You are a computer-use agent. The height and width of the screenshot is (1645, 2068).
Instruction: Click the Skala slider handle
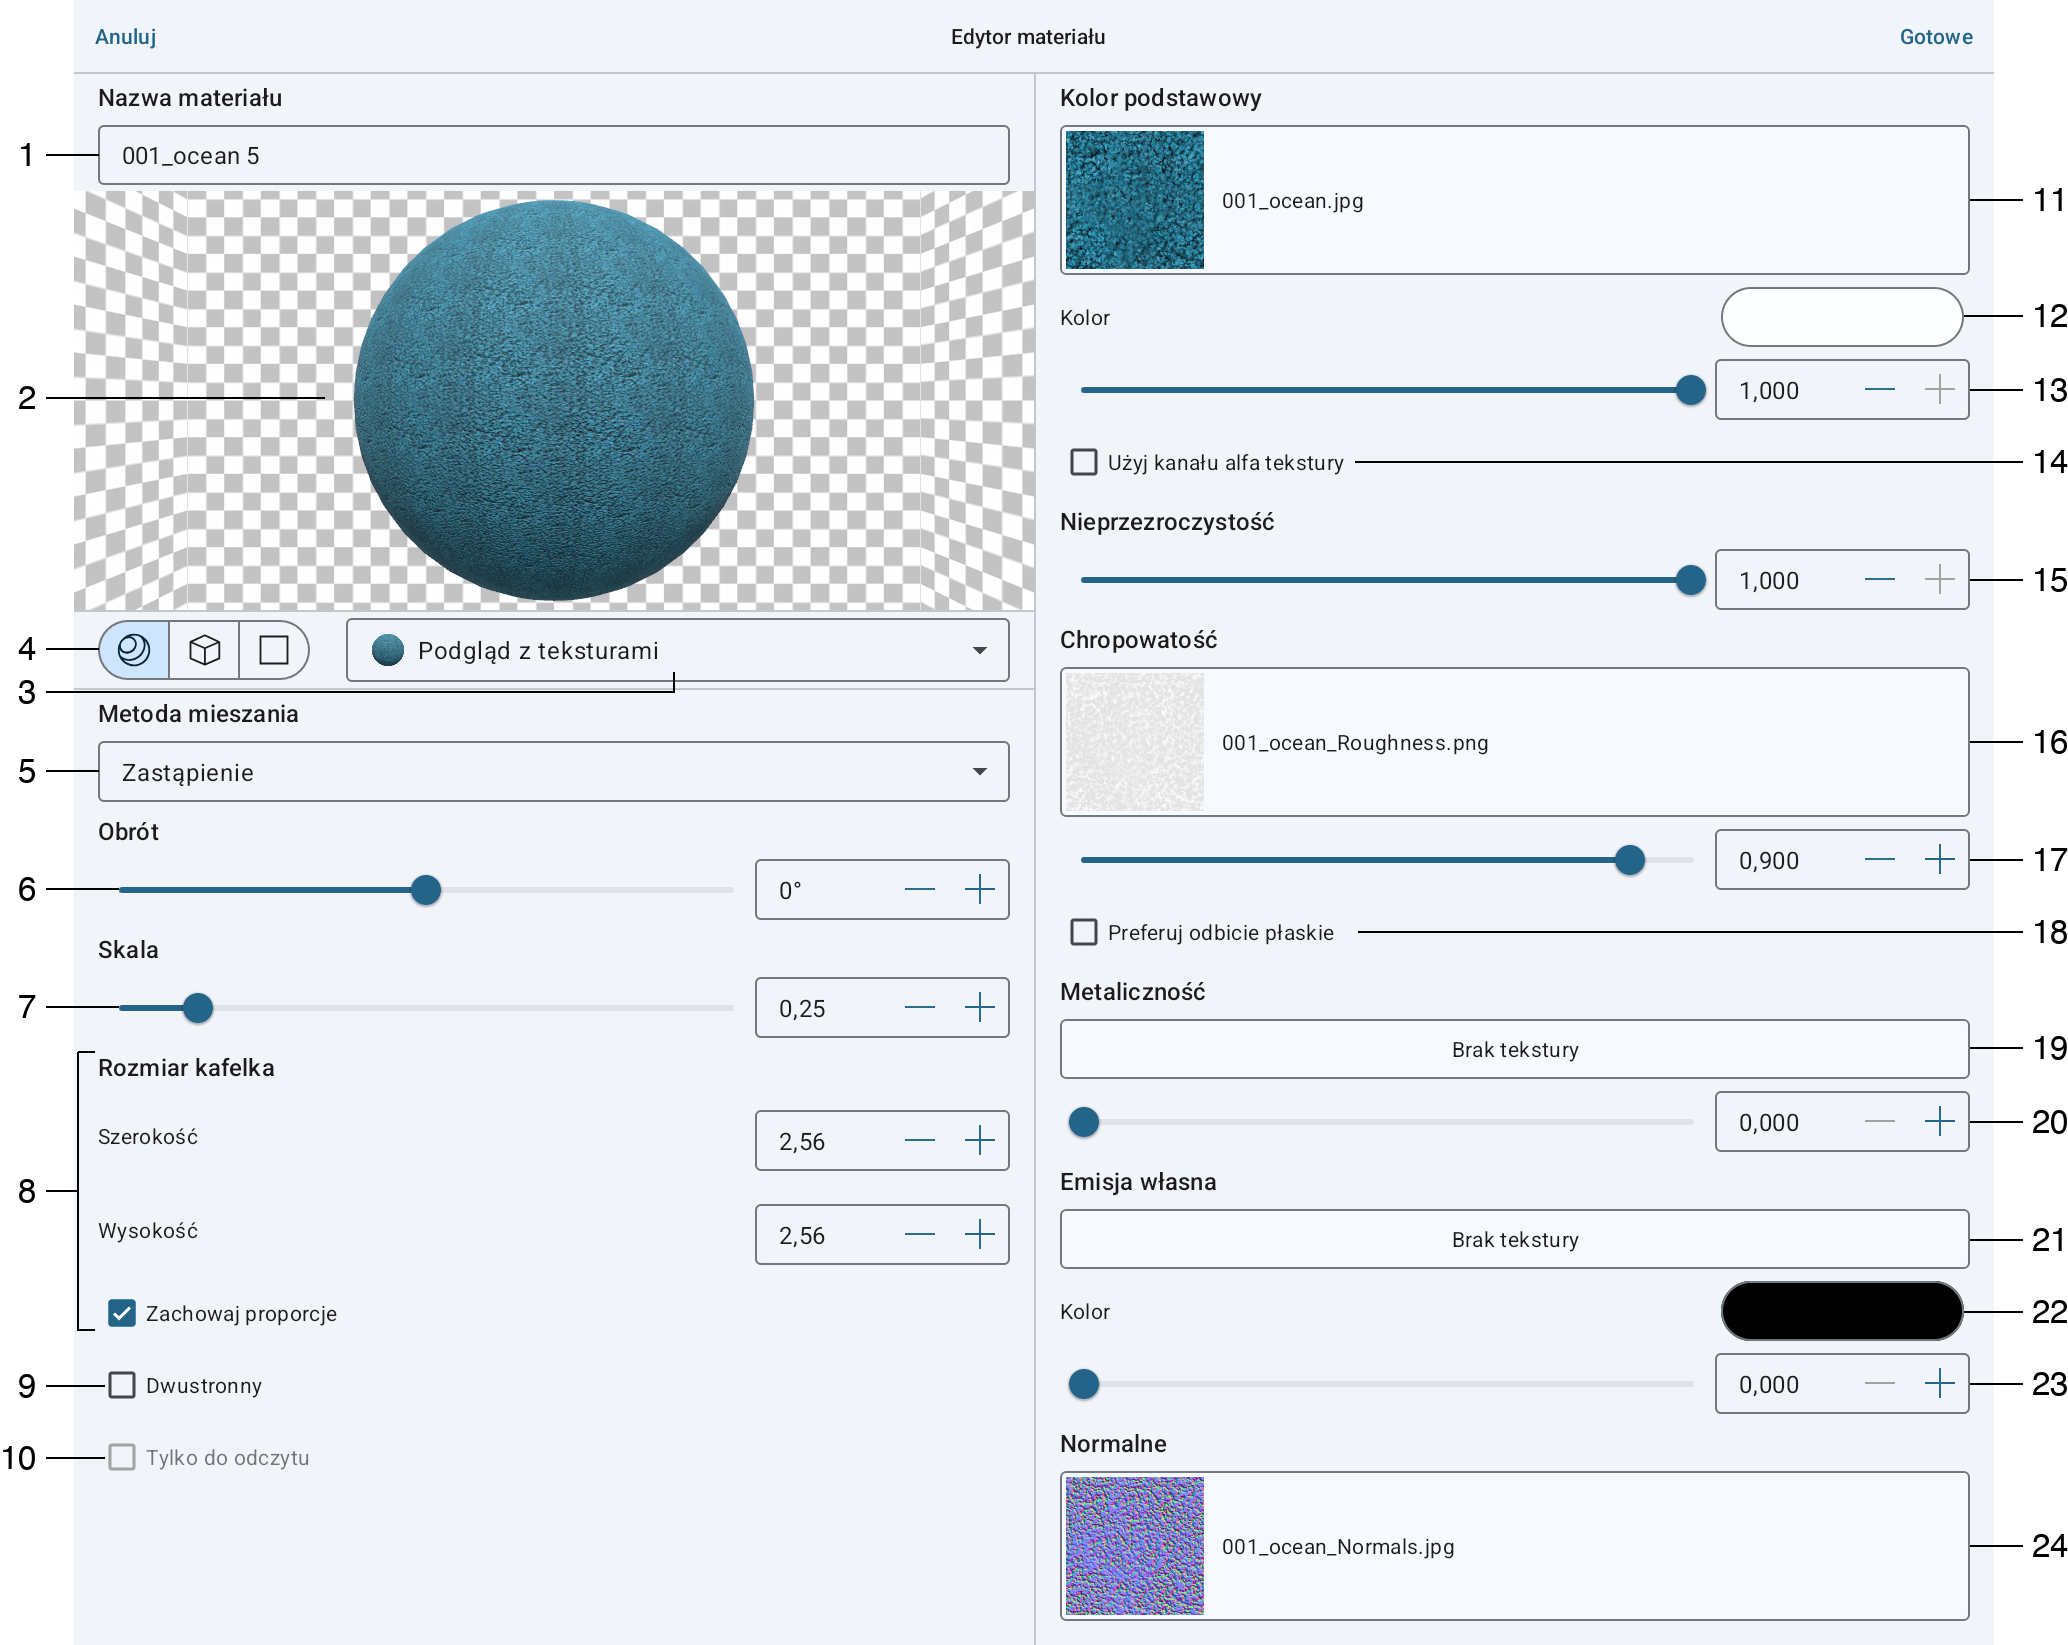[198, 1007]
